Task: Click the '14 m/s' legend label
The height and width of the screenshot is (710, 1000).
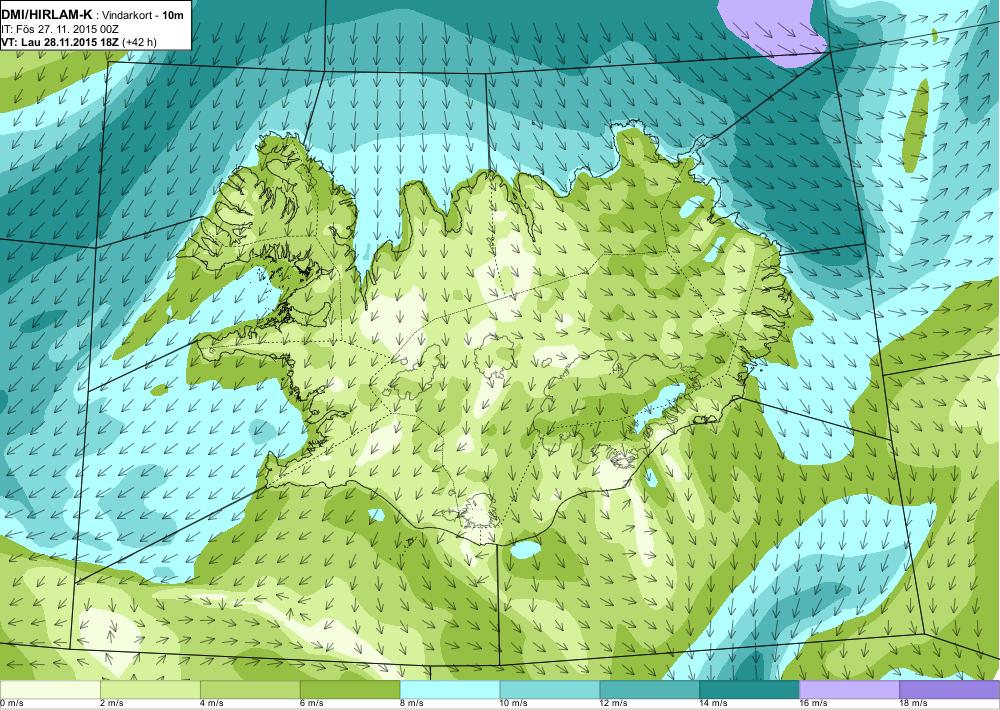Action: (x=714, y=704)
